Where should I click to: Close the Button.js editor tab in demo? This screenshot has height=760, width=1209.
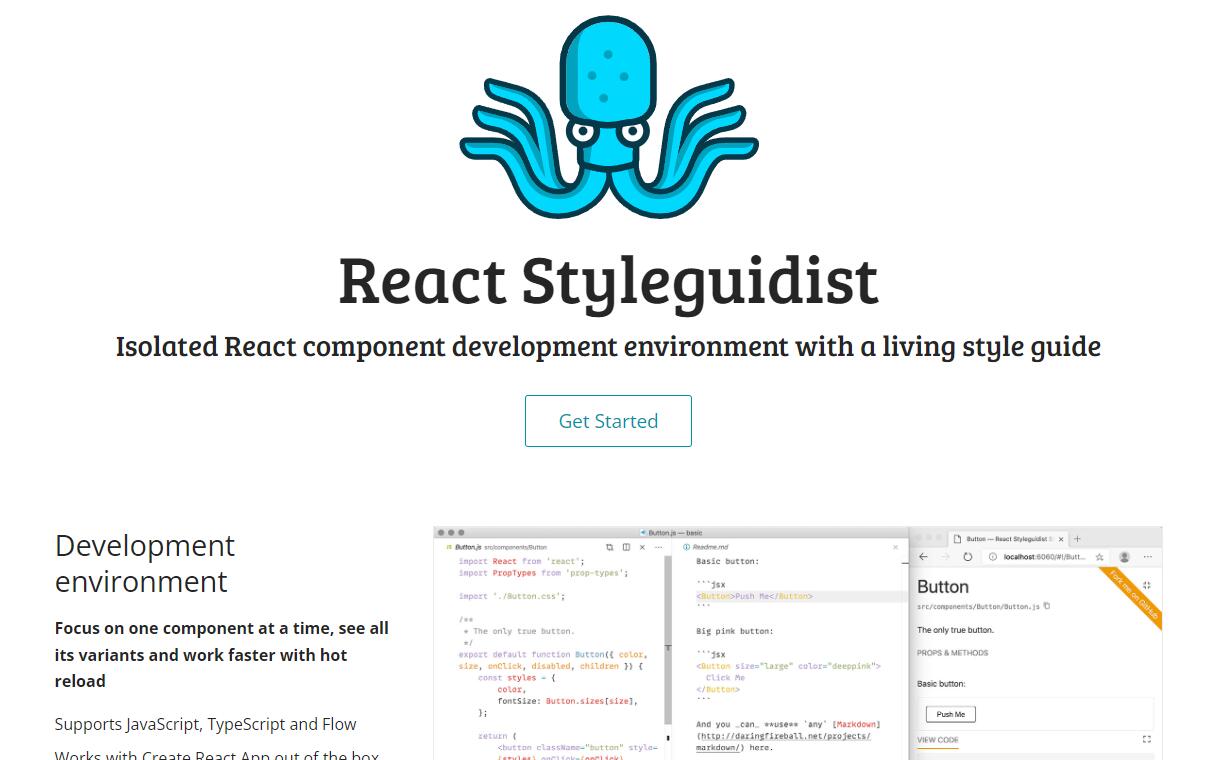642,547
